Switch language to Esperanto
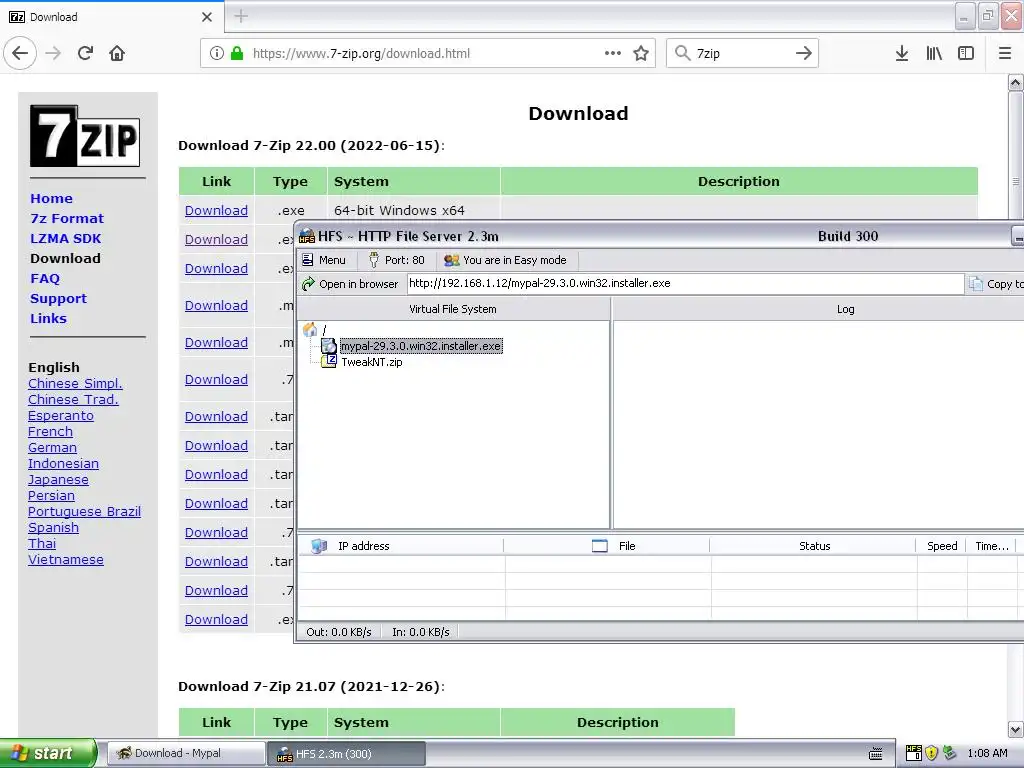 coord(61,415)
